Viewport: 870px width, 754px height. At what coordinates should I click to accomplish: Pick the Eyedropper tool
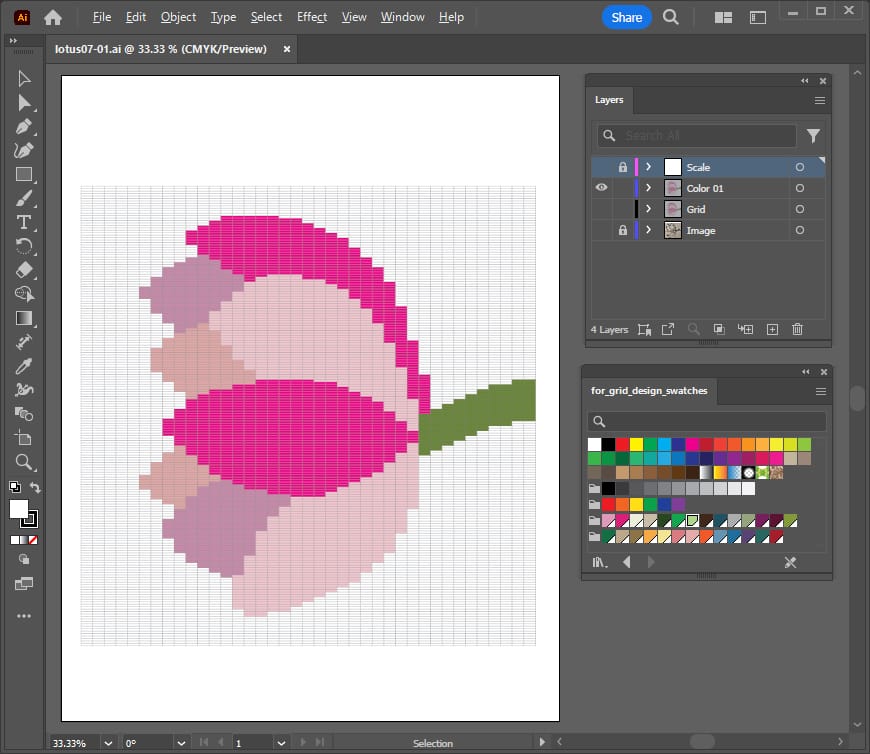(24, 366)
